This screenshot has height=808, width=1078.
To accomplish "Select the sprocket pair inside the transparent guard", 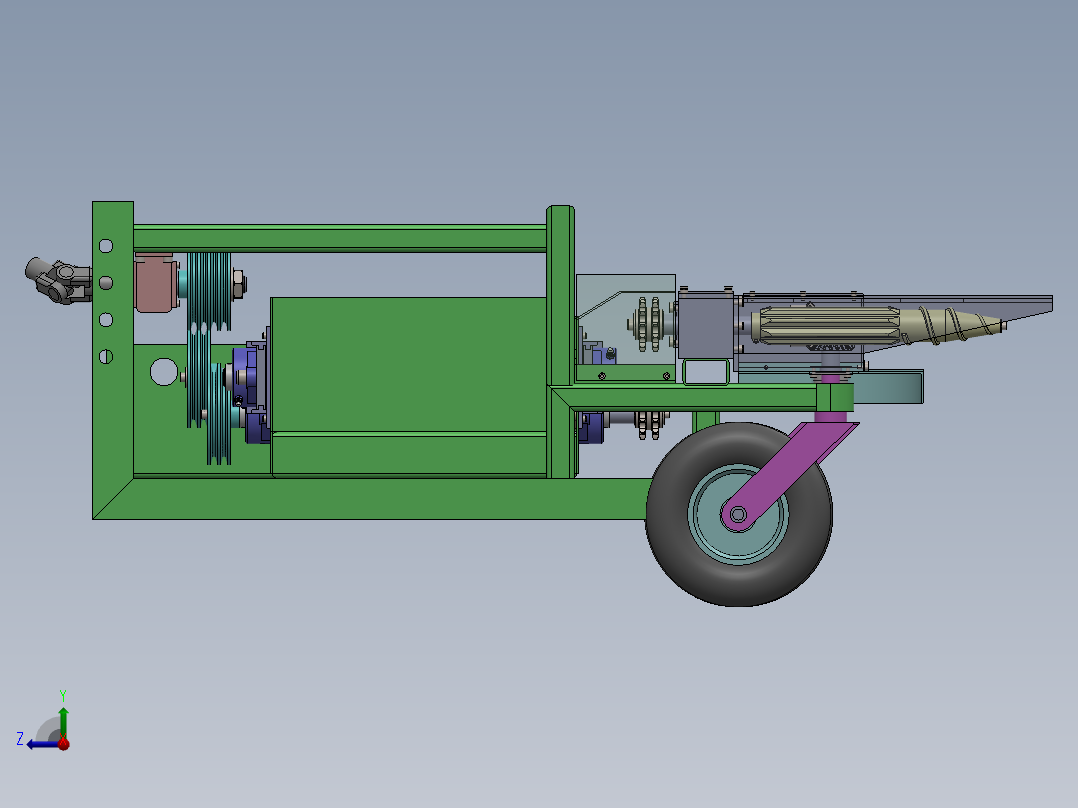I will (x=648, y=324).
